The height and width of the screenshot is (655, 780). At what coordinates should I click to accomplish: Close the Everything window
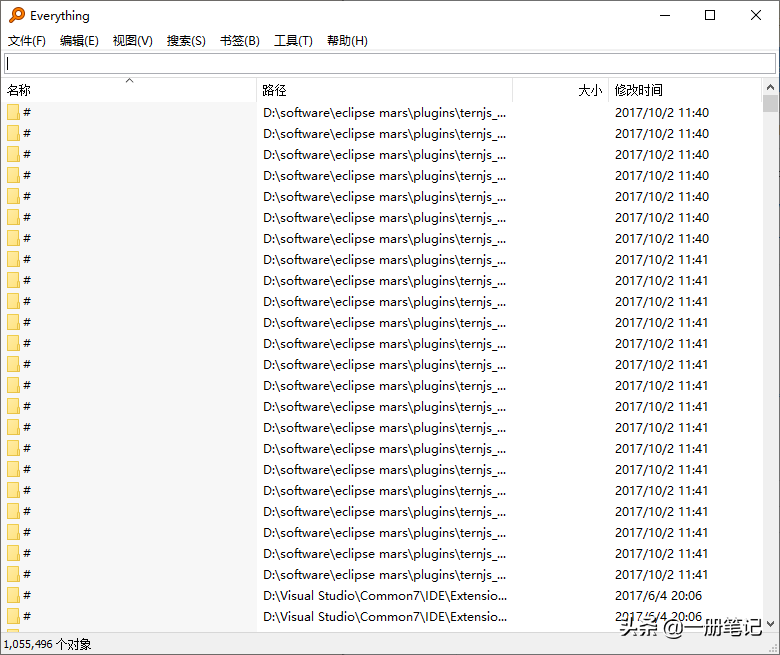tap(756, 15)
